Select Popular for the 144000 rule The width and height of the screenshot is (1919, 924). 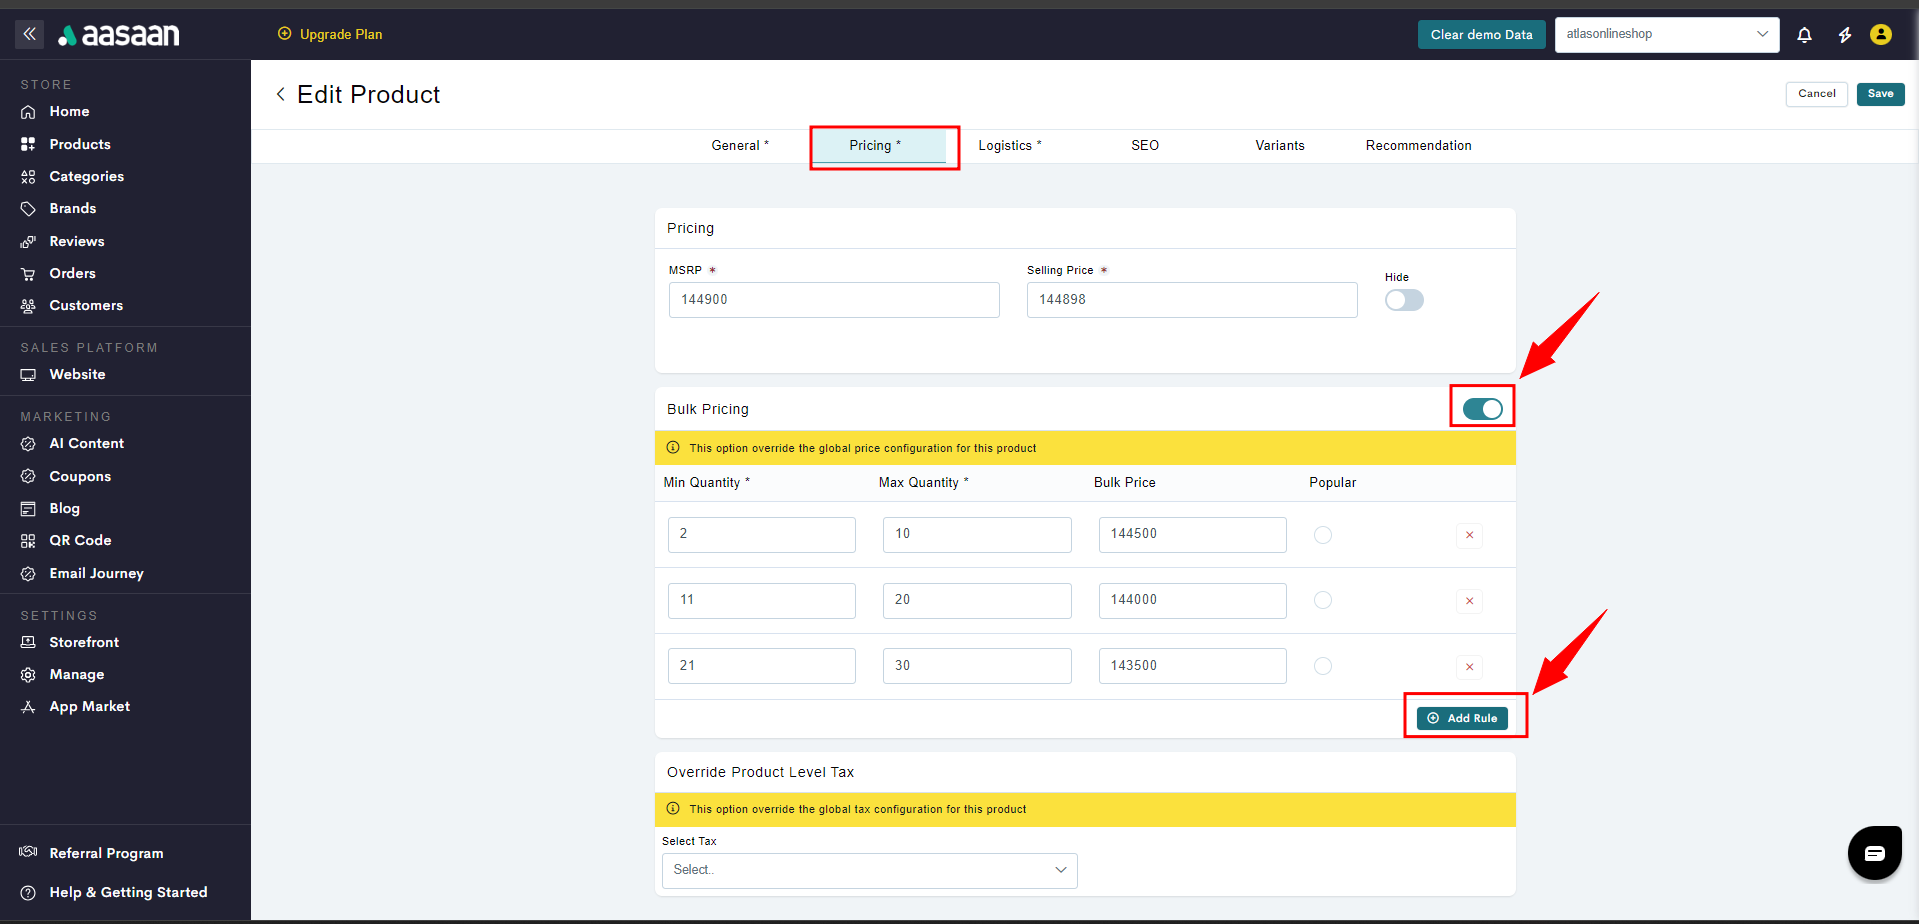pyautogui.click(x=1322, y=600)
